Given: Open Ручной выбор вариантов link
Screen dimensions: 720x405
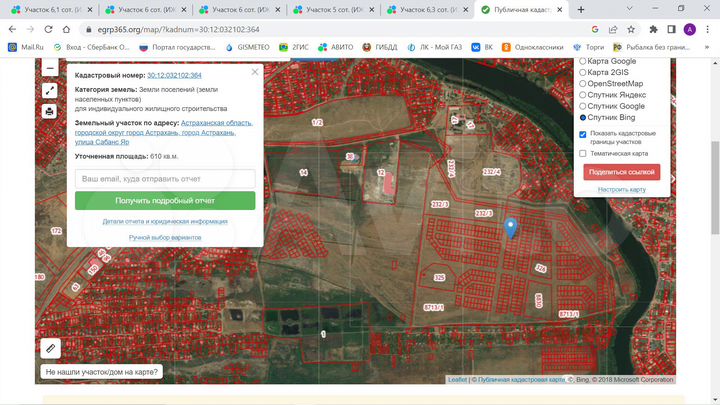Looking at the screenshot, I should [165, 237].
